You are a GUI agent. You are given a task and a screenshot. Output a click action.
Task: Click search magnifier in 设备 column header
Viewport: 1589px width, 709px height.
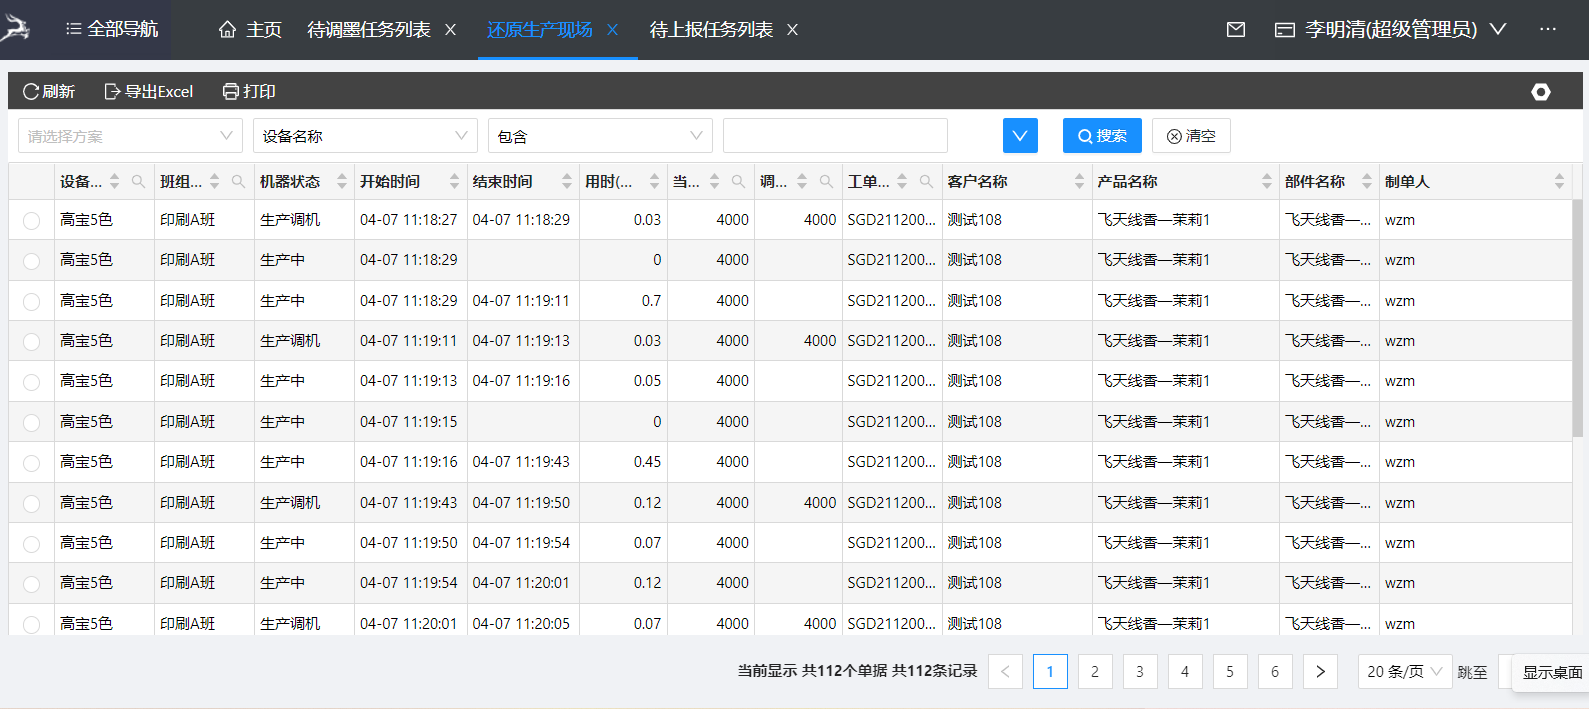click(x=138, y=181)
